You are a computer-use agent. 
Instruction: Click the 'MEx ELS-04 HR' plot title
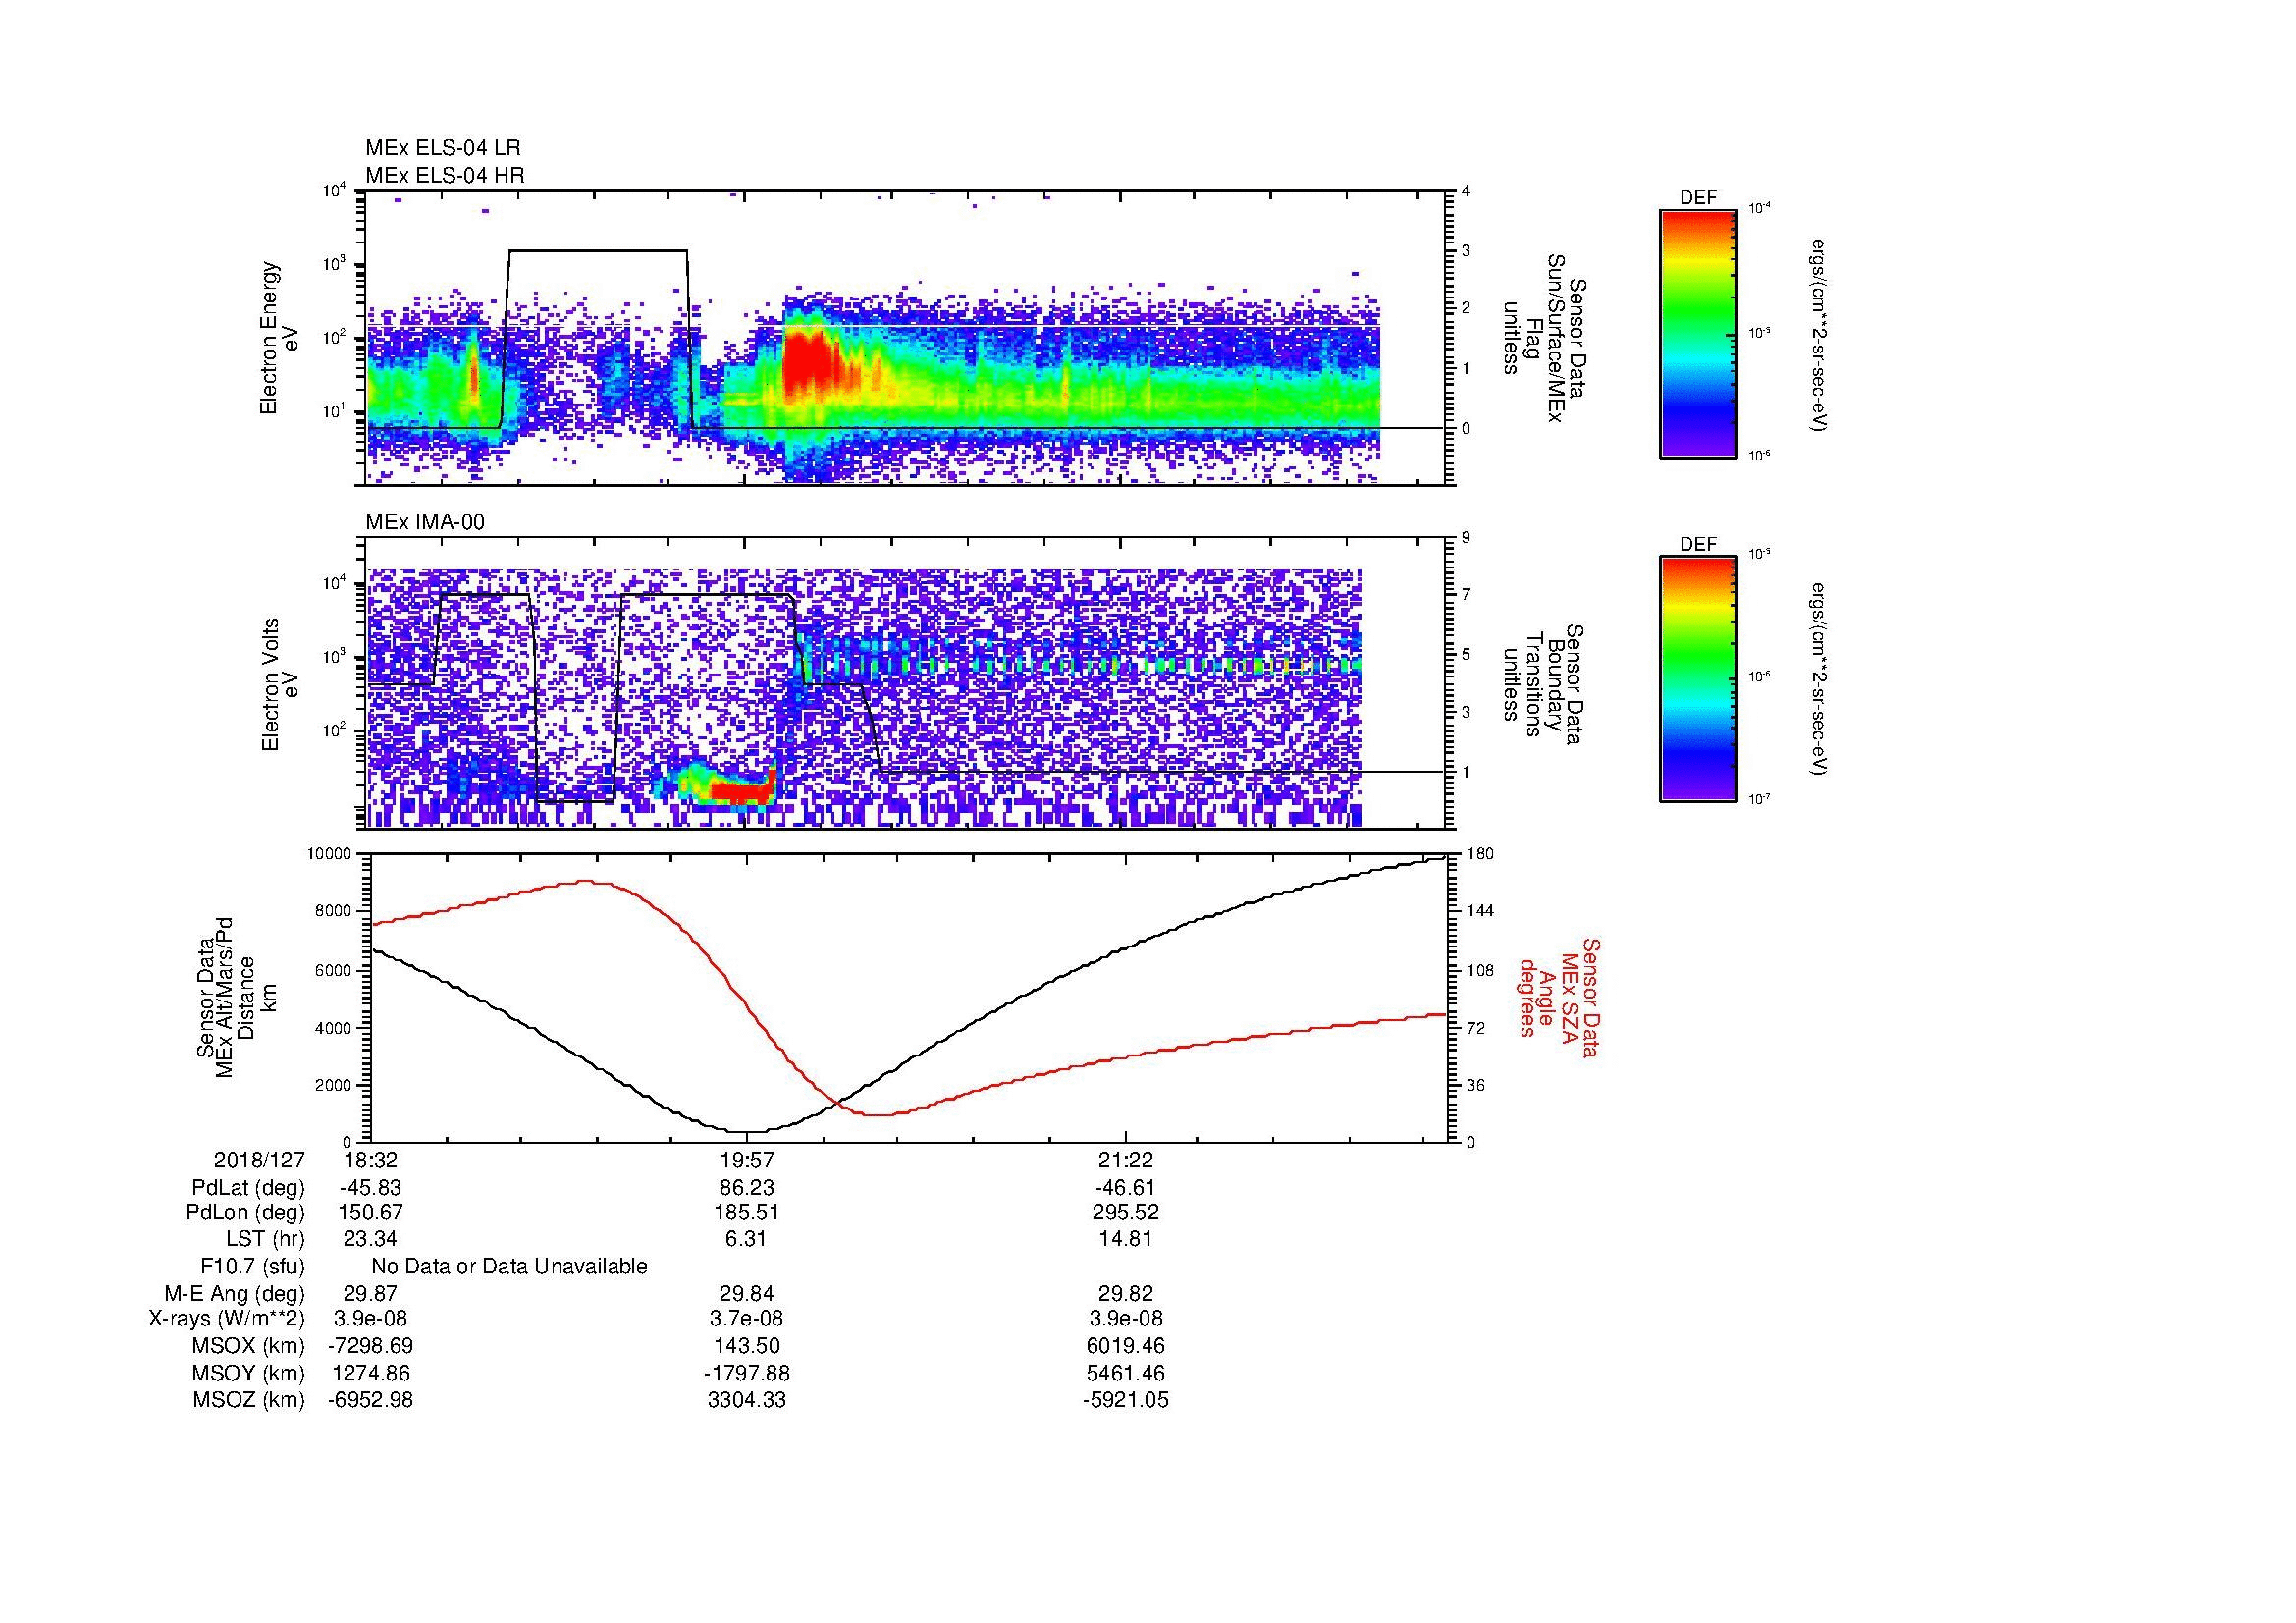[x=444, y=175]
